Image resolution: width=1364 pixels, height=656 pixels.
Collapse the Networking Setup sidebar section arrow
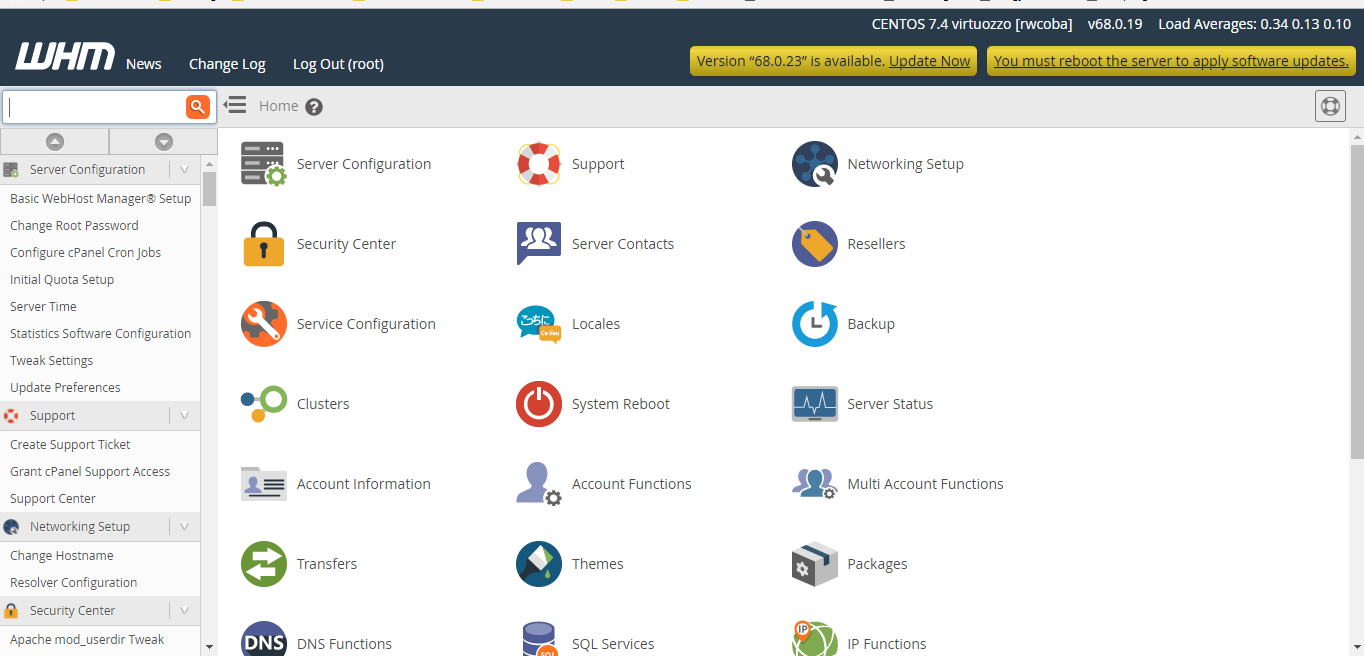pos(184,527)
